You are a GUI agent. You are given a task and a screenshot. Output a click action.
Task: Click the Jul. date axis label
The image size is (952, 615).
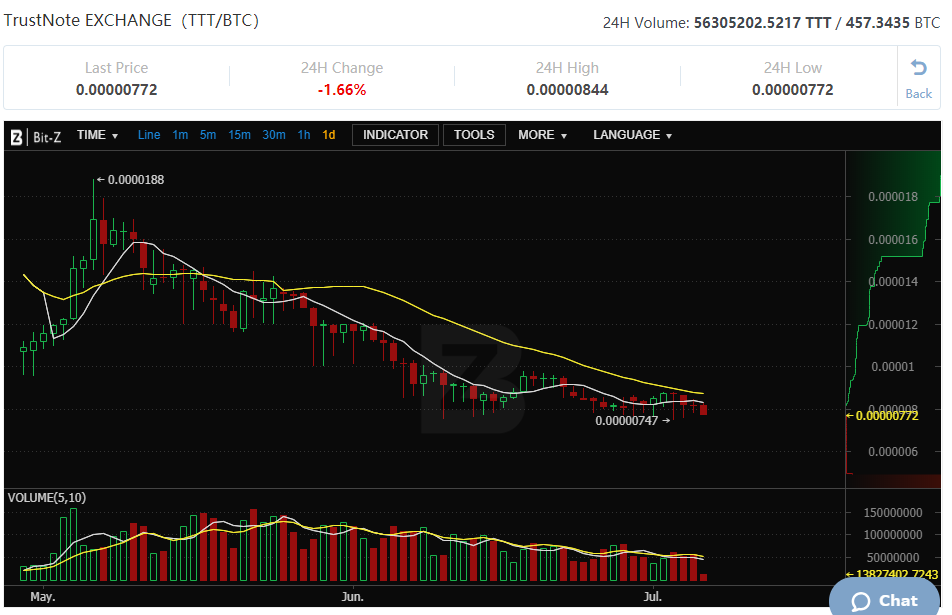[653, 597]
